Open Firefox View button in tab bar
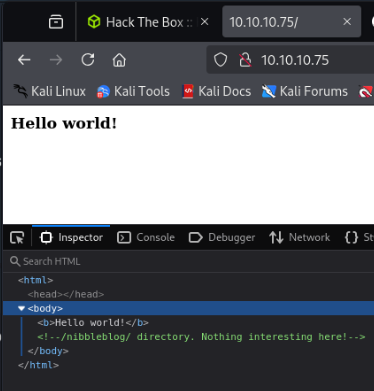The height and width of the screenshot is (391, 374). [56, 22]
